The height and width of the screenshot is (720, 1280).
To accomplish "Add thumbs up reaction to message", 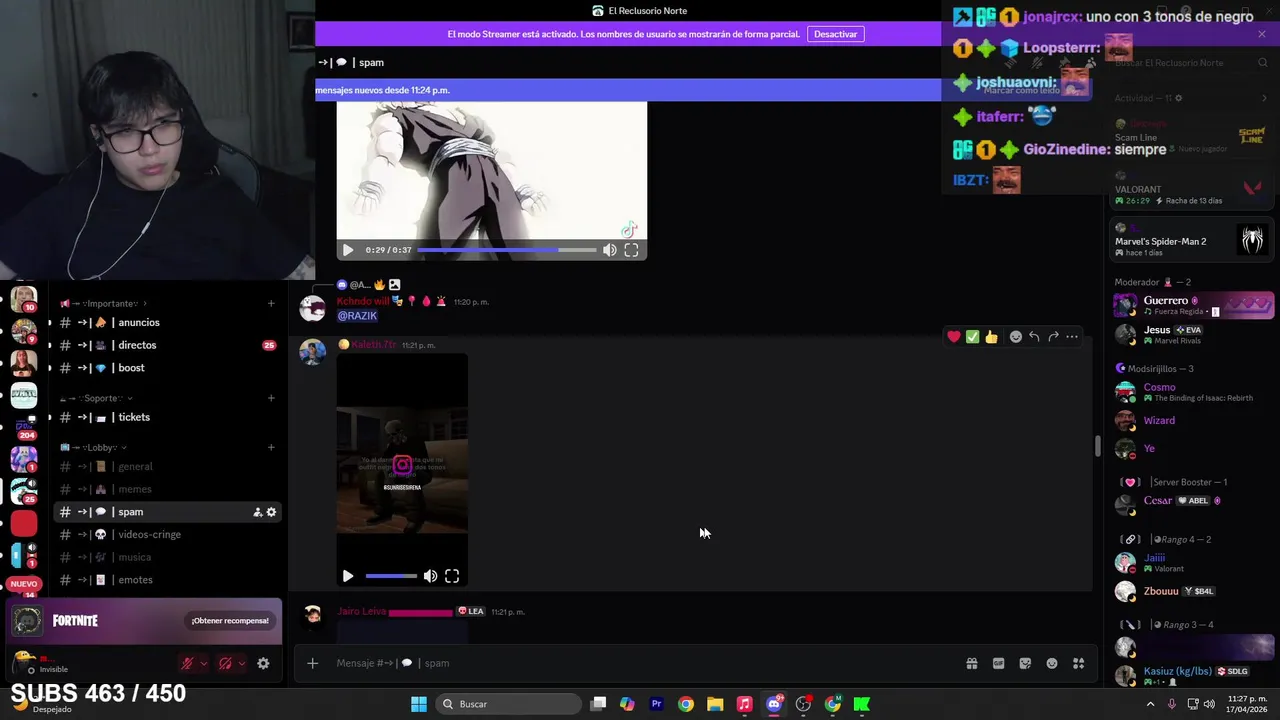I will (x=991, y=337).
